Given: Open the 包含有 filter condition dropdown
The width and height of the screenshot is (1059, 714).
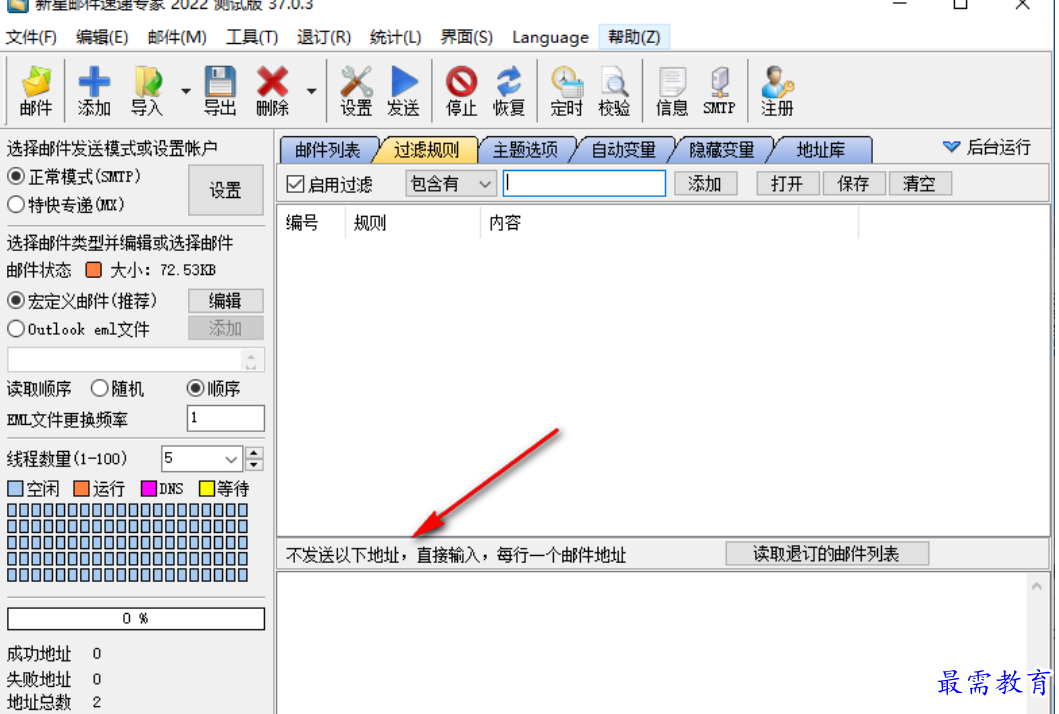Looking at the screenshot, I should coord(450,184).
